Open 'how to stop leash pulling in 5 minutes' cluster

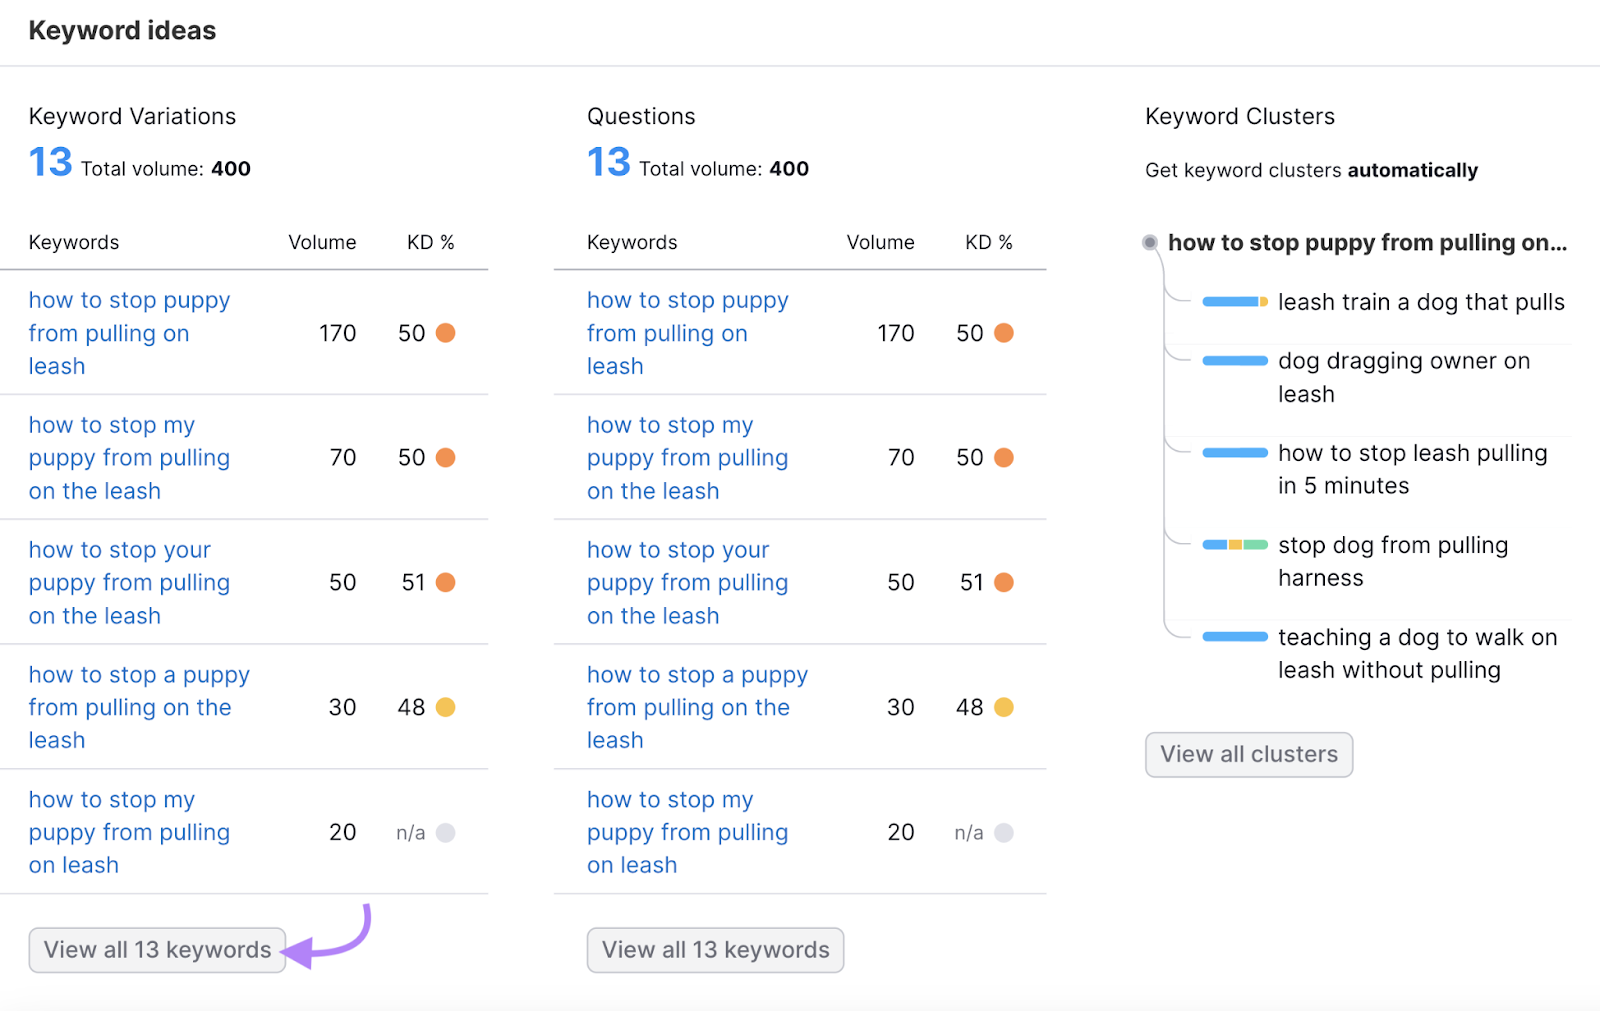tap(1411, 469)
